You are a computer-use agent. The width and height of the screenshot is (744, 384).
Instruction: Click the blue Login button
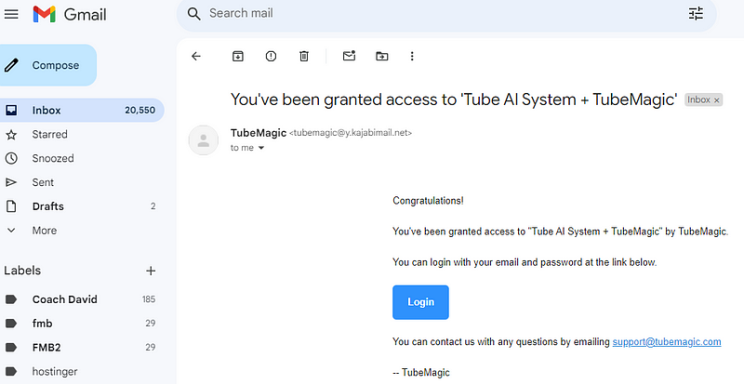pyautogui.click(x=420, y=302)
